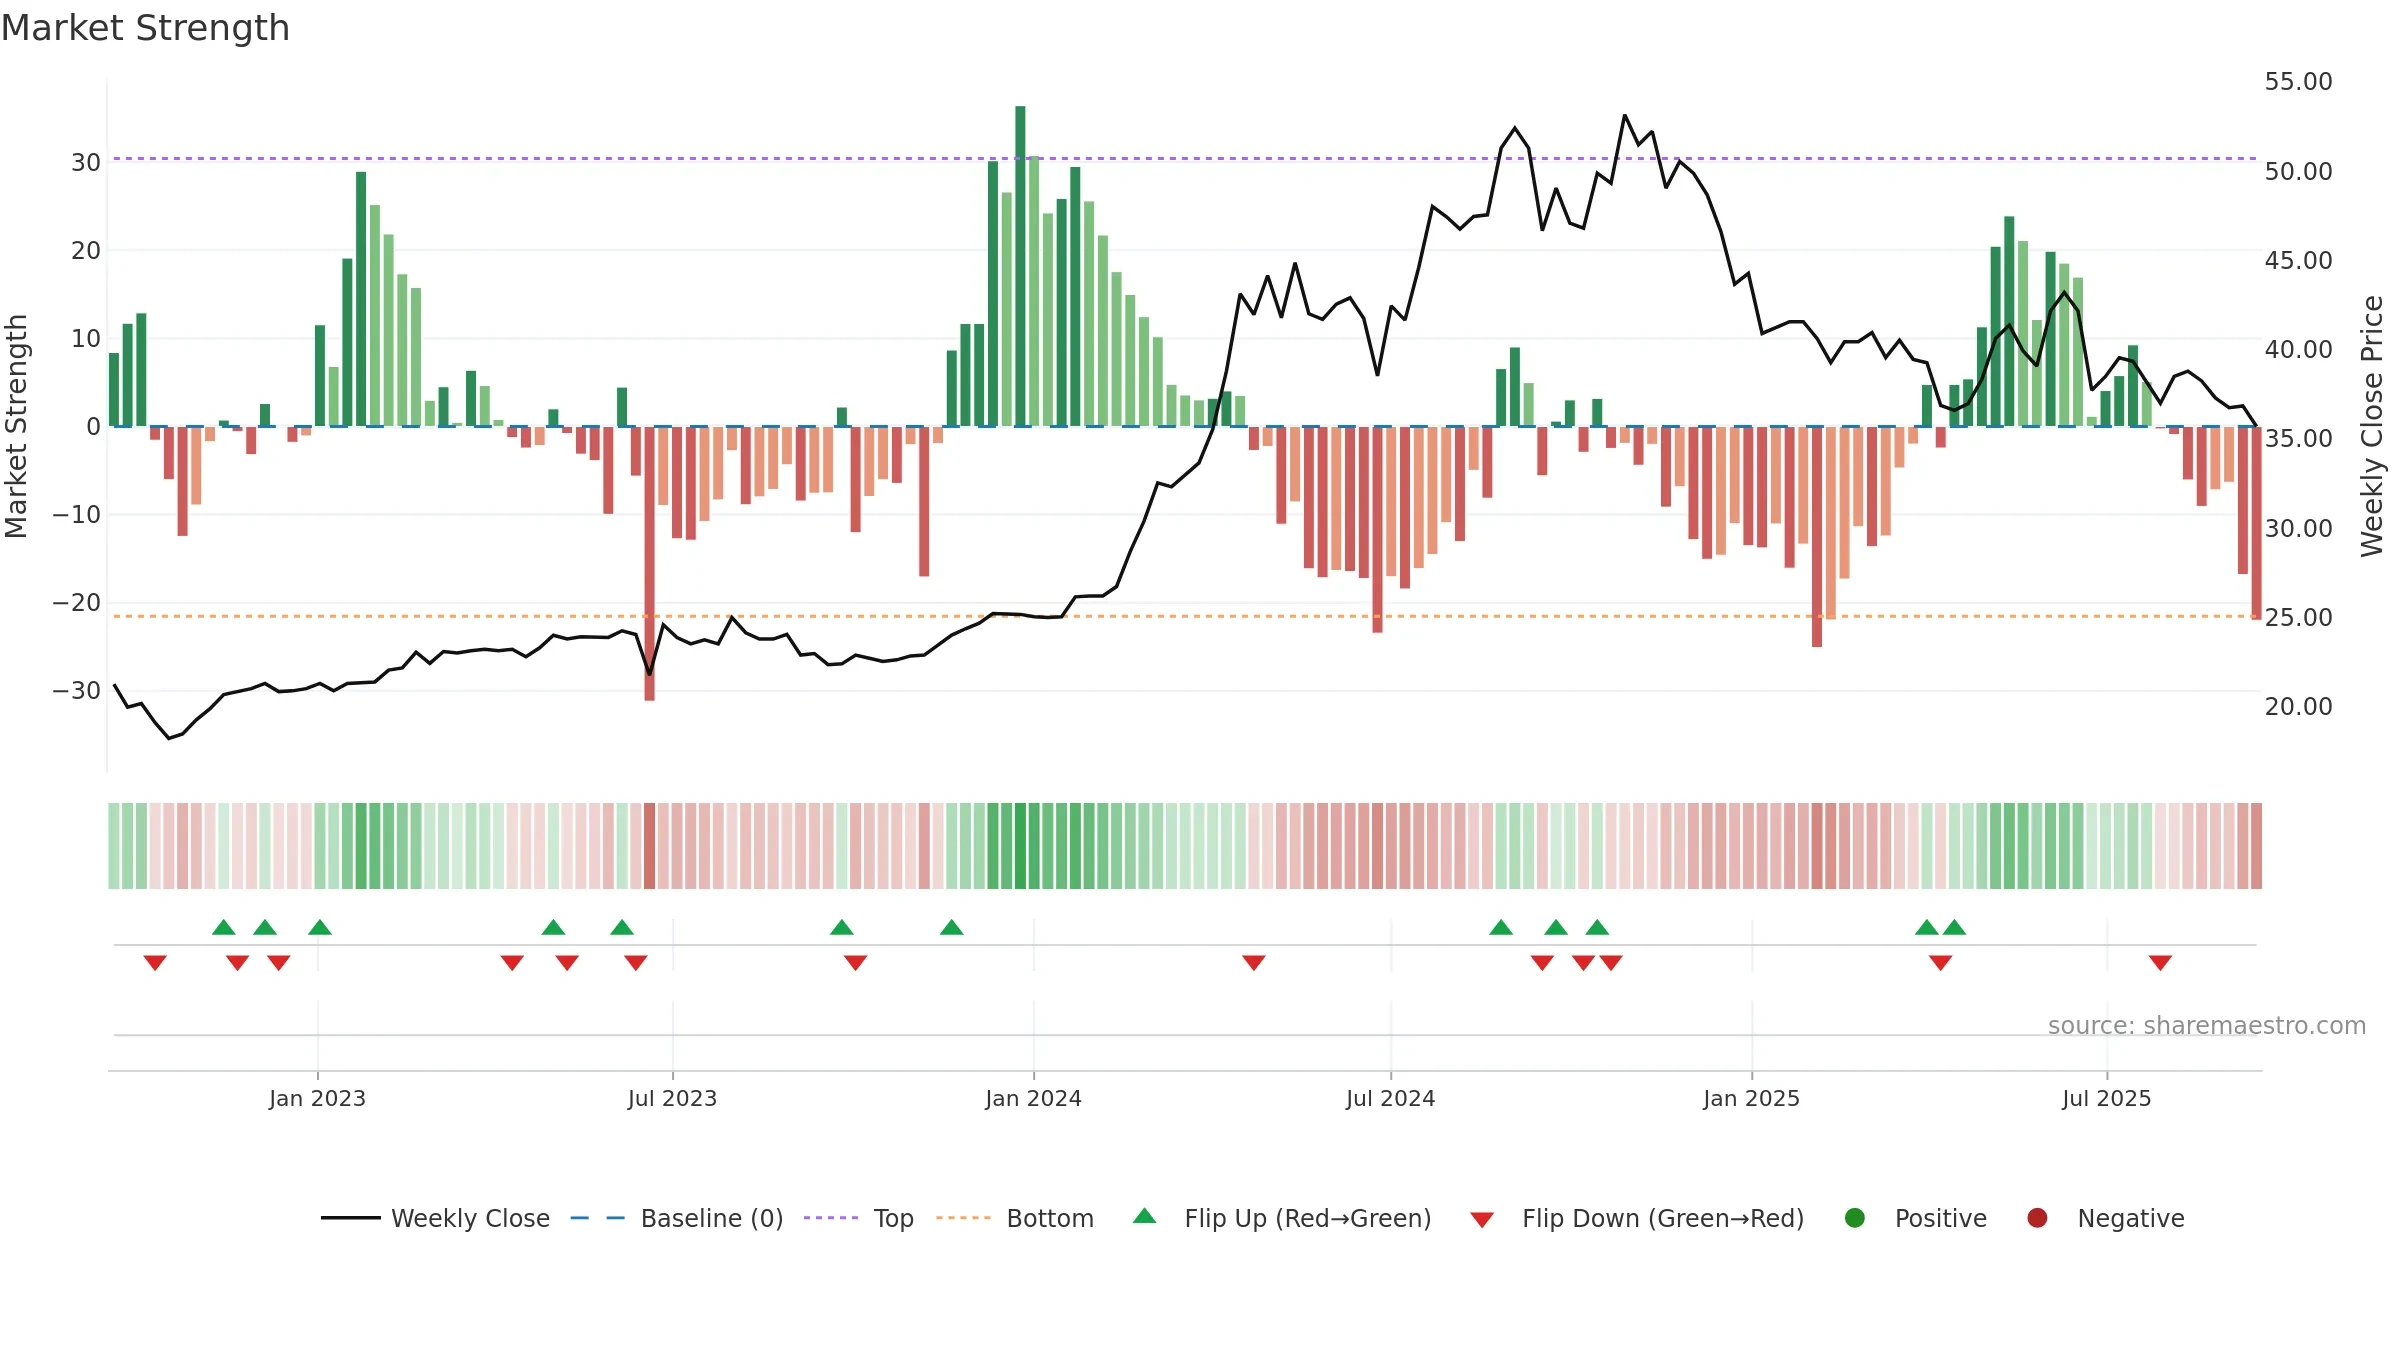Toggle the Flip Down (Green→Red) legend entry
2400x1350 pixels.
(x=1637, y=1218)
